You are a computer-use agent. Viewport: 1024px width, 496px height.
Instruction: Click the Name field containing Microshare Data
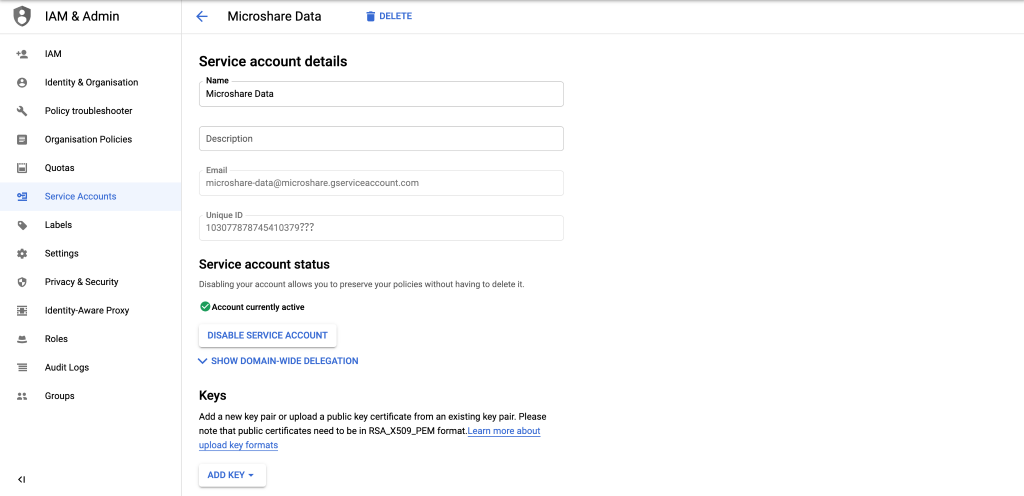(x=381, y=94)
